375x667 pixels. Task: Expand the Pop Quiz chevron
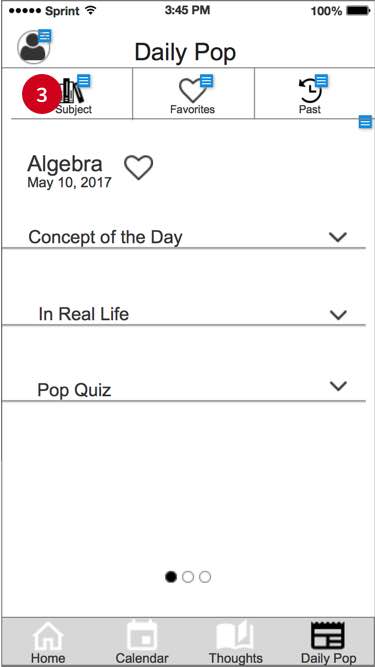(338, 385)
